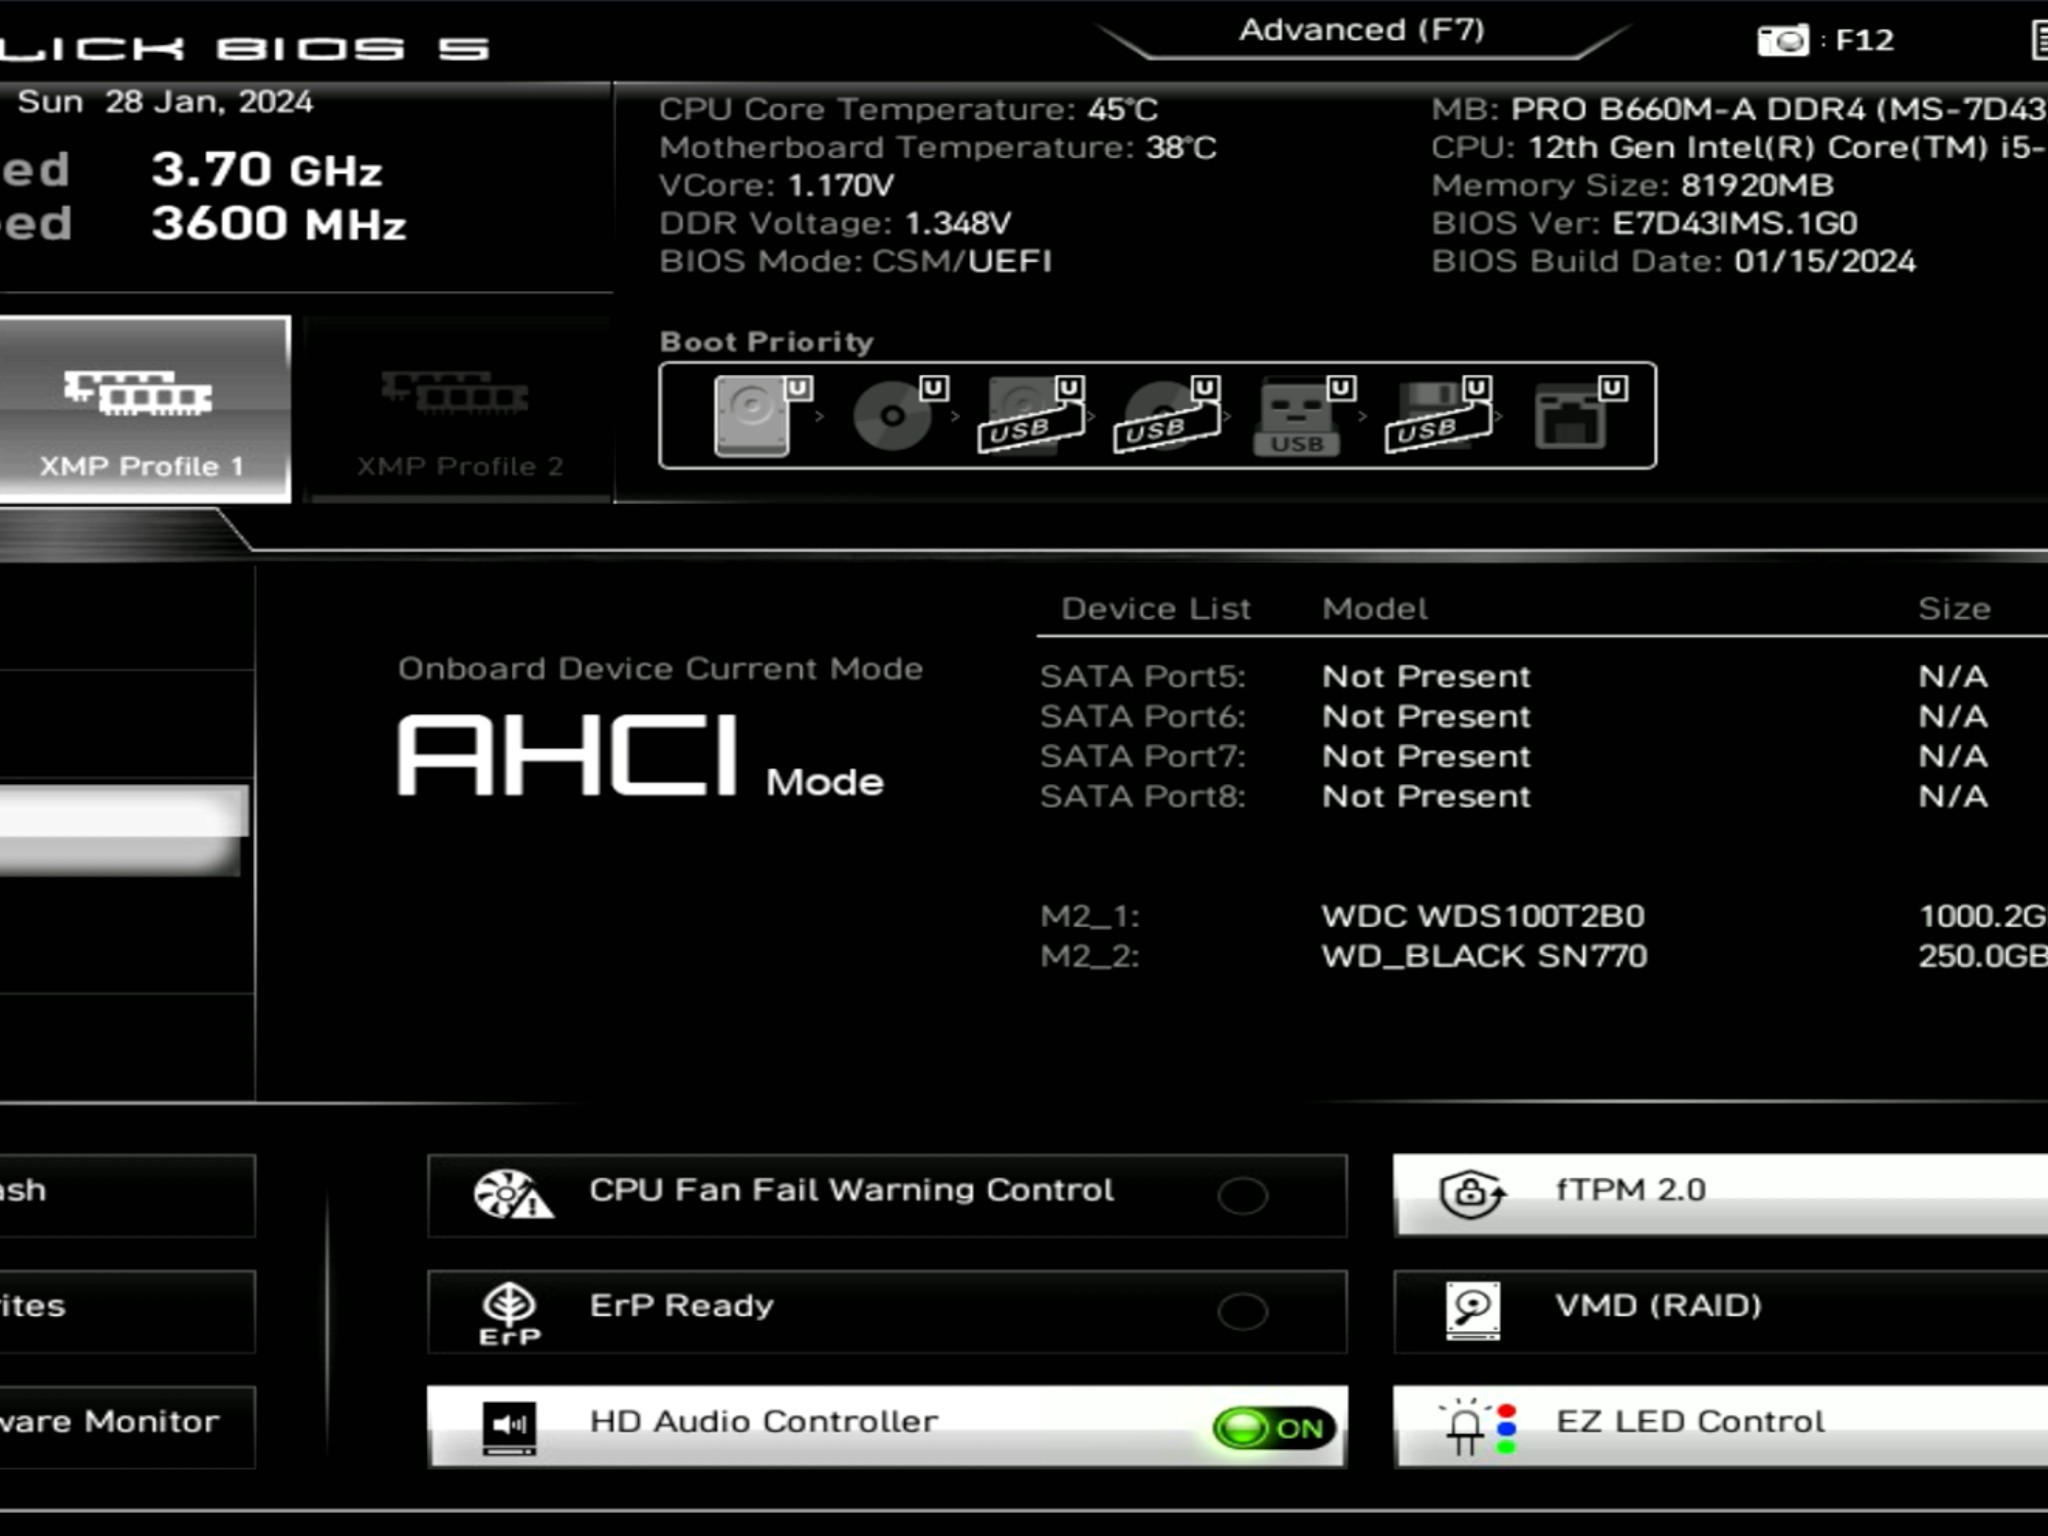Click the BIOS Mode CSM/UEFI text
This screenshot has height=1536, width=2048.
pos(855,261)
